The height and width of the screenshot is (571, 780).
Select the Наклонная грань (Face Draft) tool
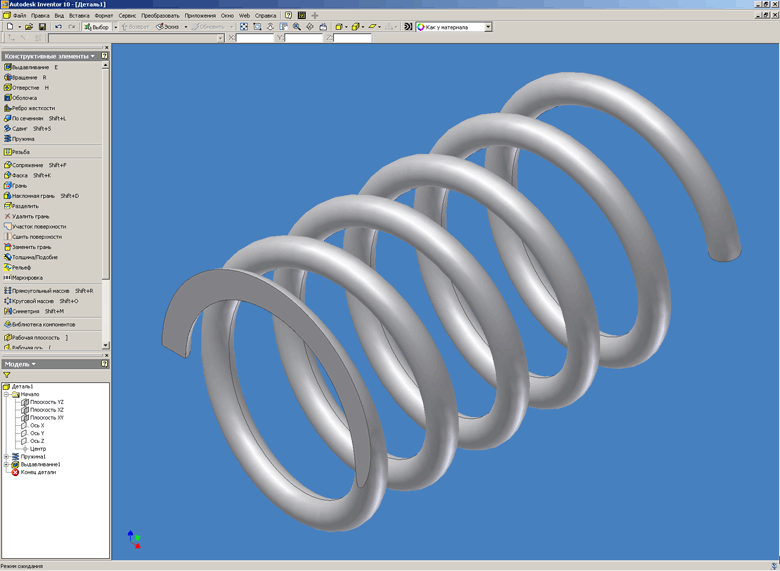pyautogui.click(x=41, y=195)
